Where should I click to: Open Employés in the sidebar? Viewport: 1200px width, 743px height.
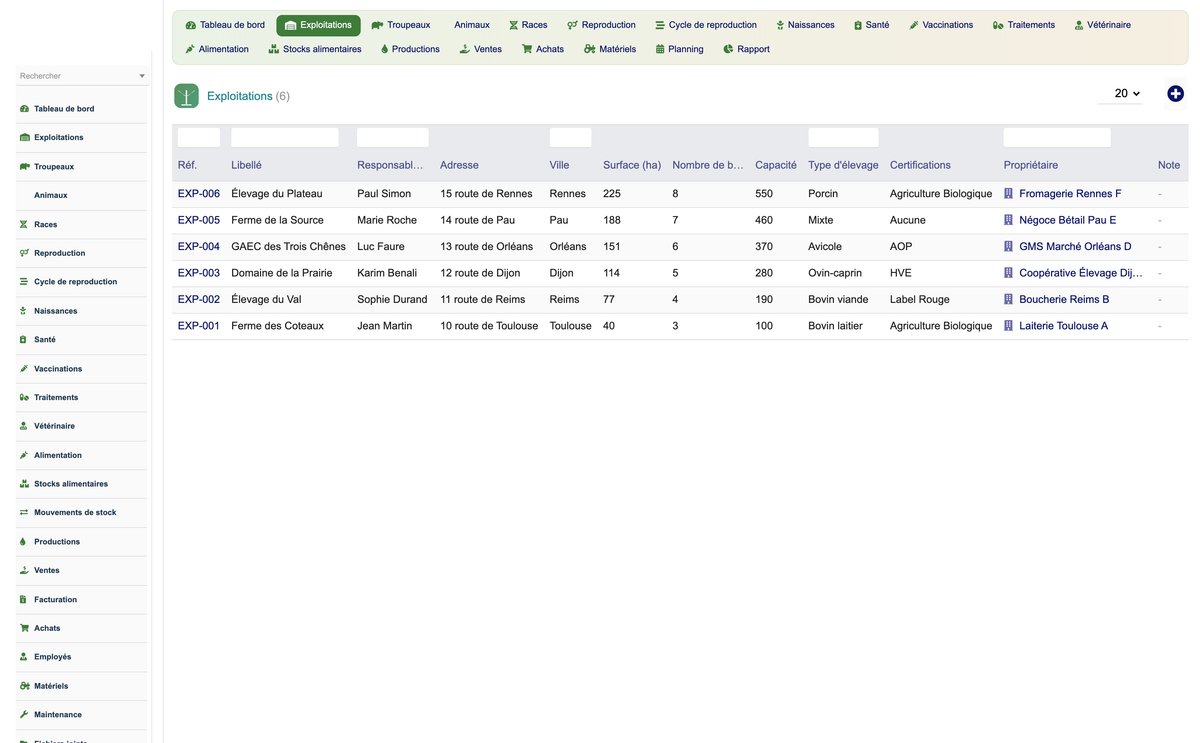click(x=52, y=657)
